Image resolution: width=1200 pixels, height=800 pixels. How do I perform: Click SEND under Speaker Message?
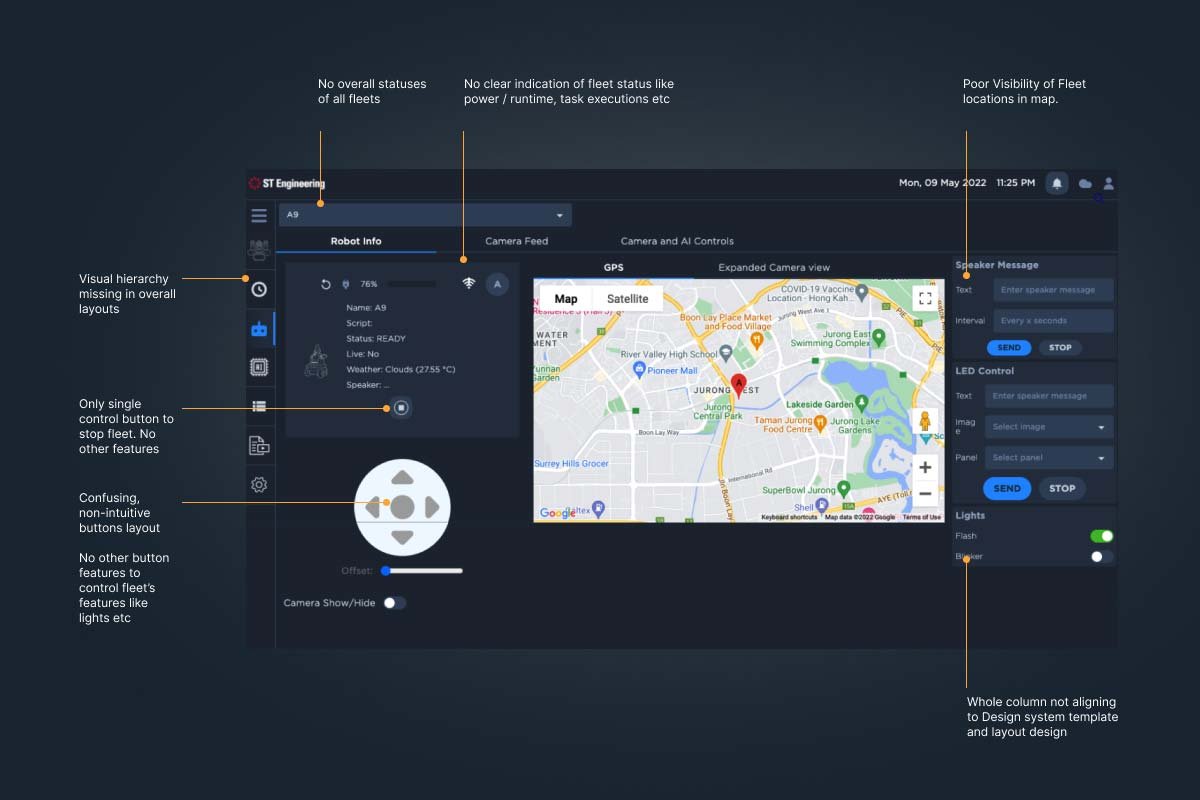(x=1009, y=347)
